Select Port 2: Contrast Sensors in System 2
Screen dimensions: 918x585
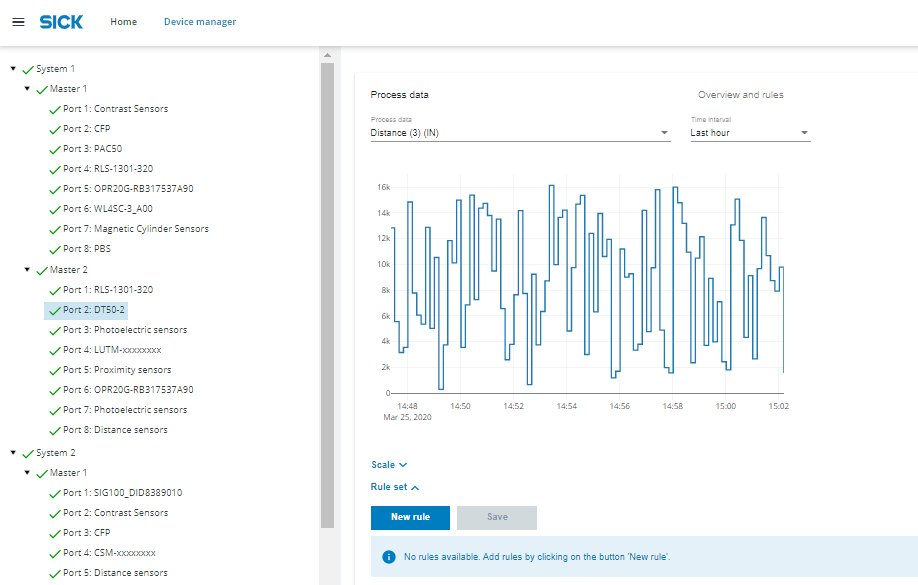coord(115,513)
